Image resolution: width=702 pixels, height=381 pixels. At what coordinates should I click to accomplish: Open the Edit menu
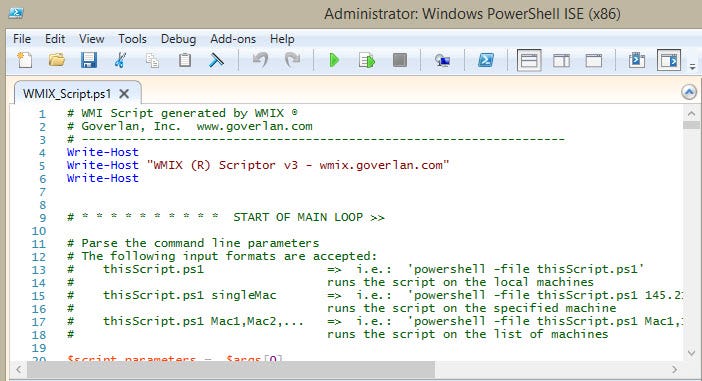pyautogui.click(x=55, y=39)
